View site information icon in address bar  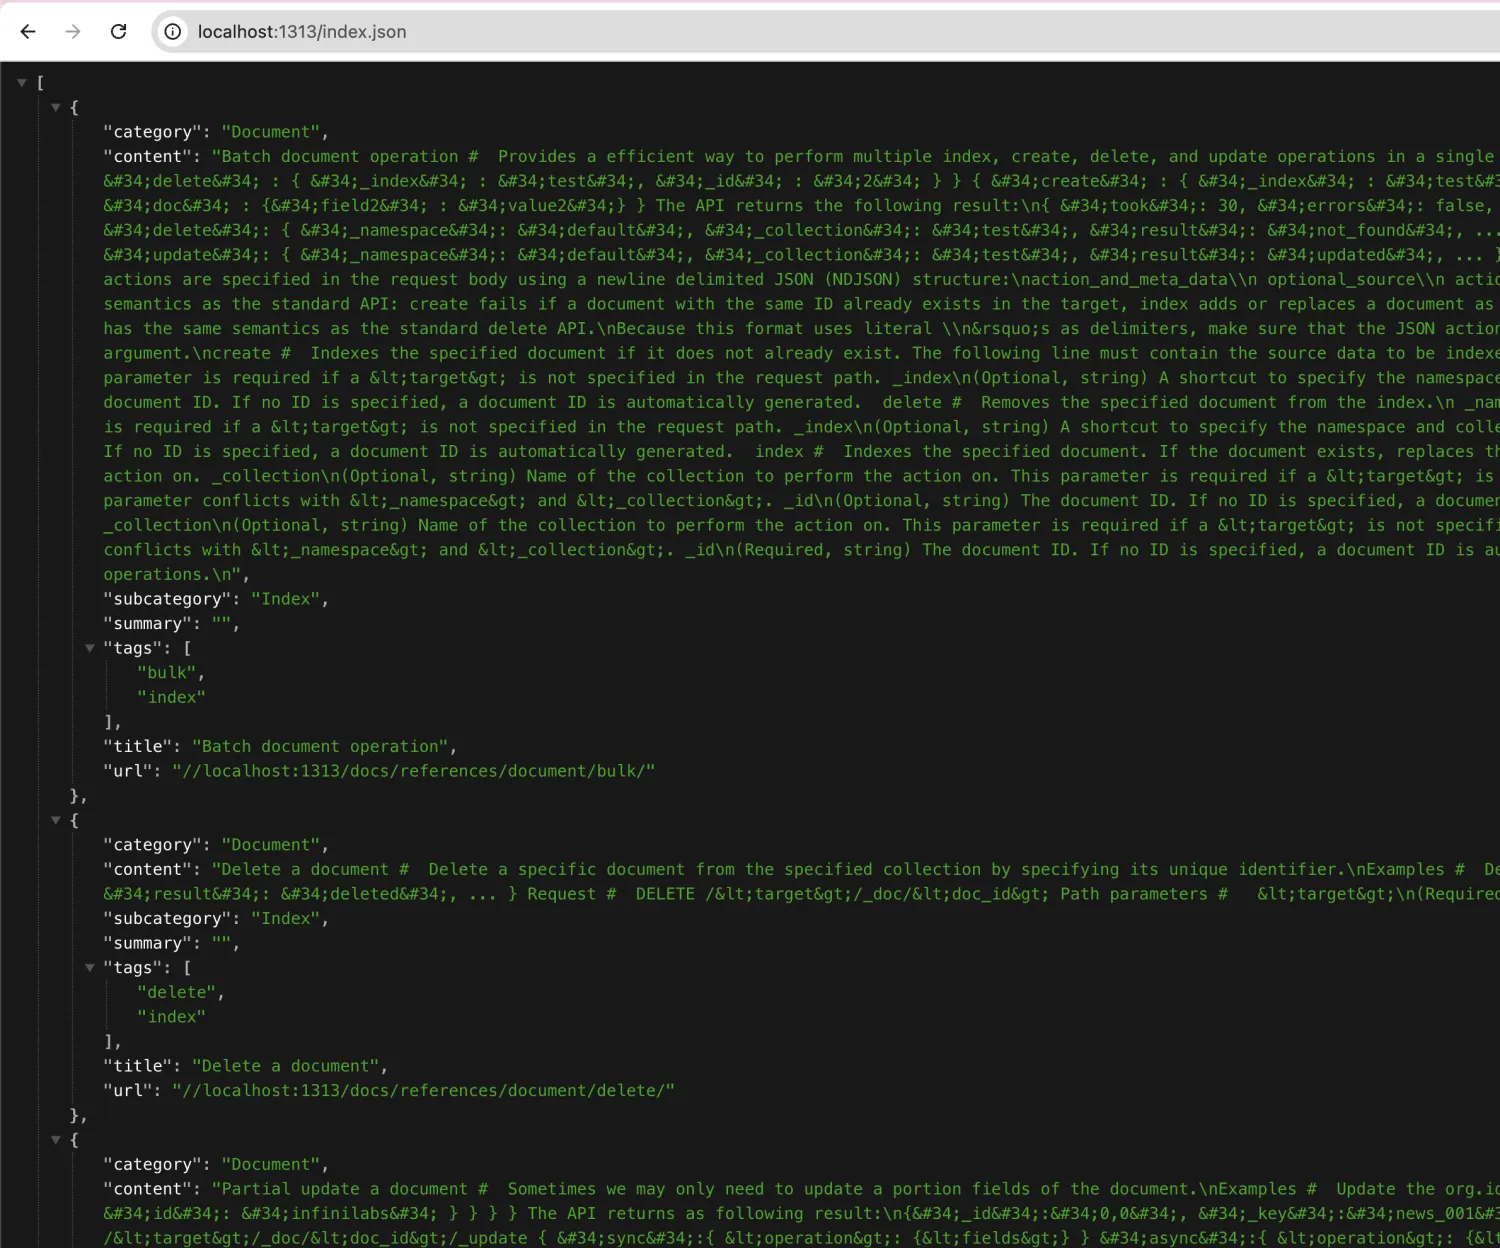[173, 32]
